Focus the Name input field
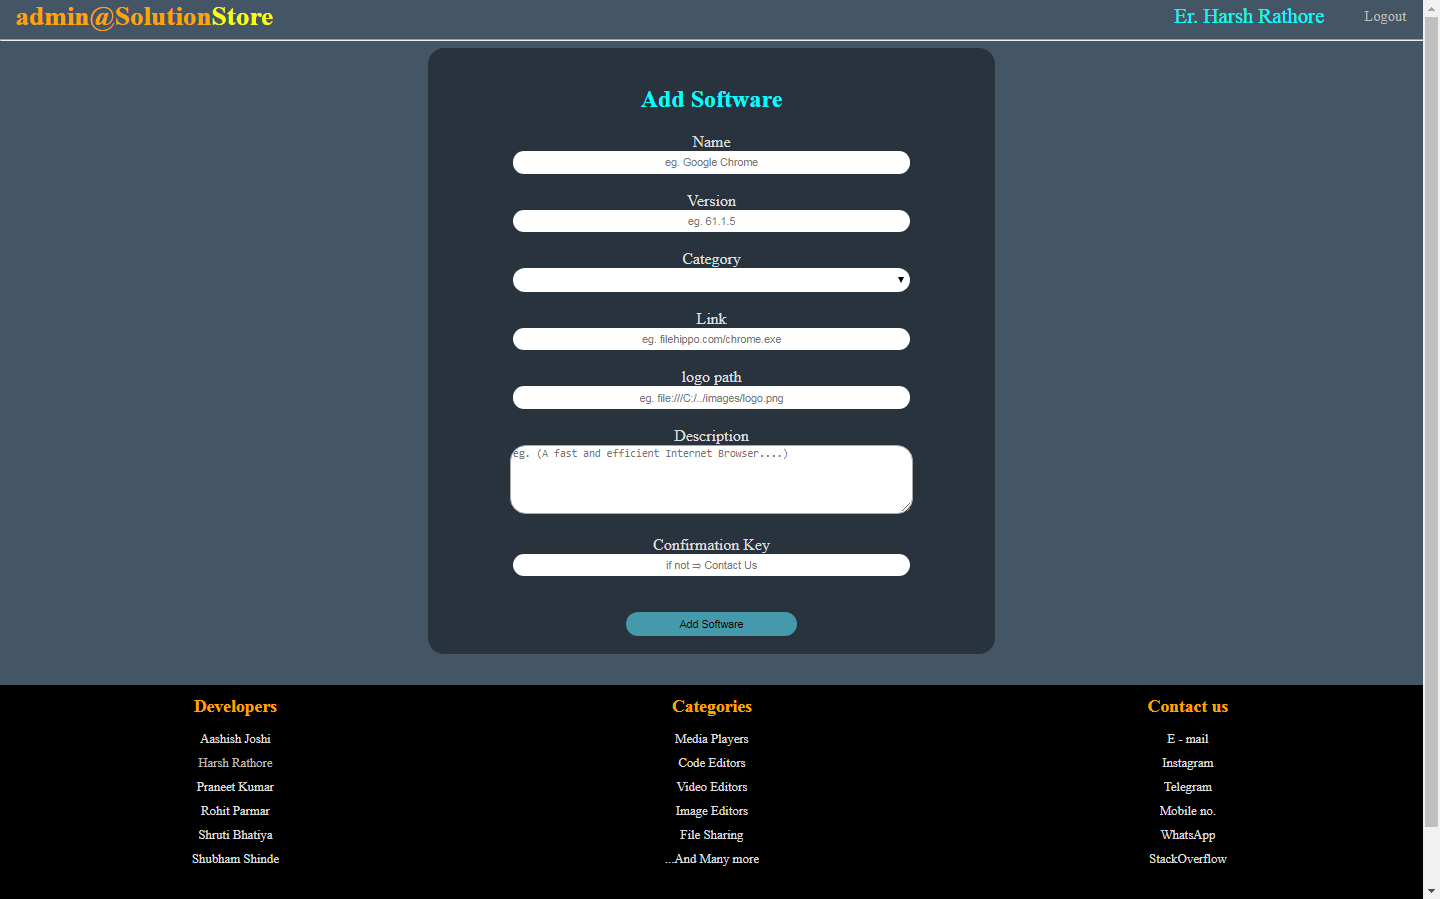The width and height of the screenshot is (1440, 899). pyautogui.click(x=711, y=162)
